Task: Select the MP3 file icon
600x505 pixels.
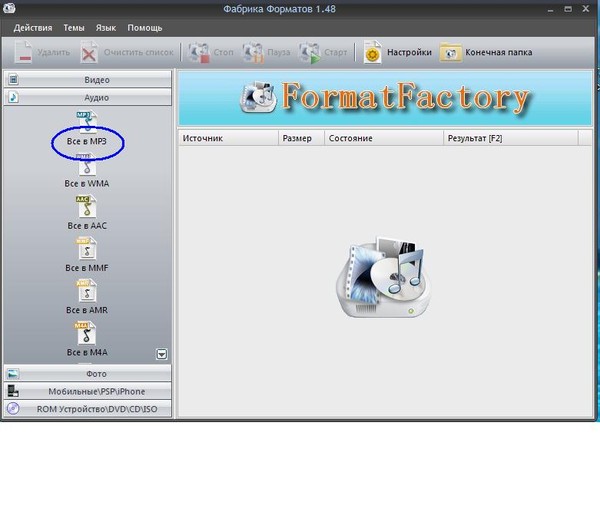Action: coord(87,121)
